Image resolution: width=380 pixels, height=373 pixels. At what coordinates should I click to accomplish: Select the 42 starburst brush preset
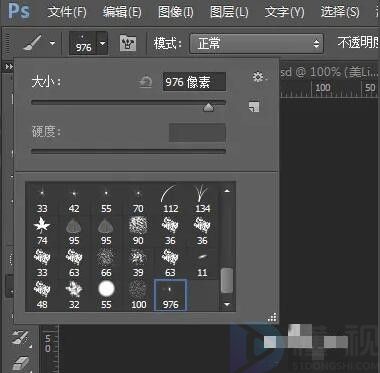(x=74, y=200)
